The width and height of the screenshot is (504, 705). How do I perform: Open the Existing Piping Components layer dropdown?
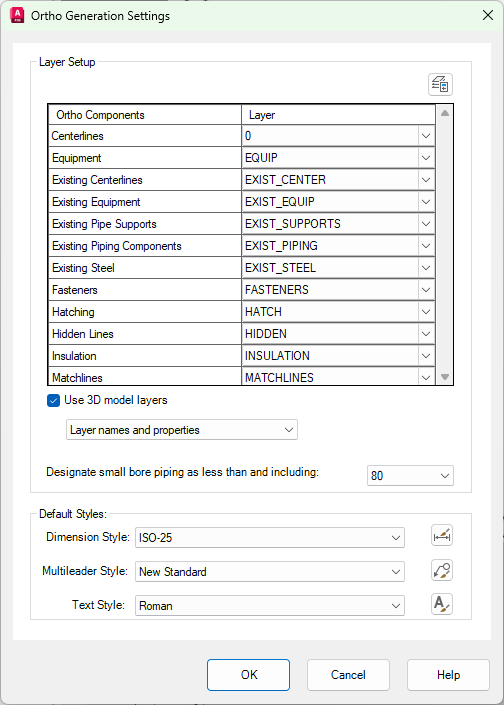point(426,246)
